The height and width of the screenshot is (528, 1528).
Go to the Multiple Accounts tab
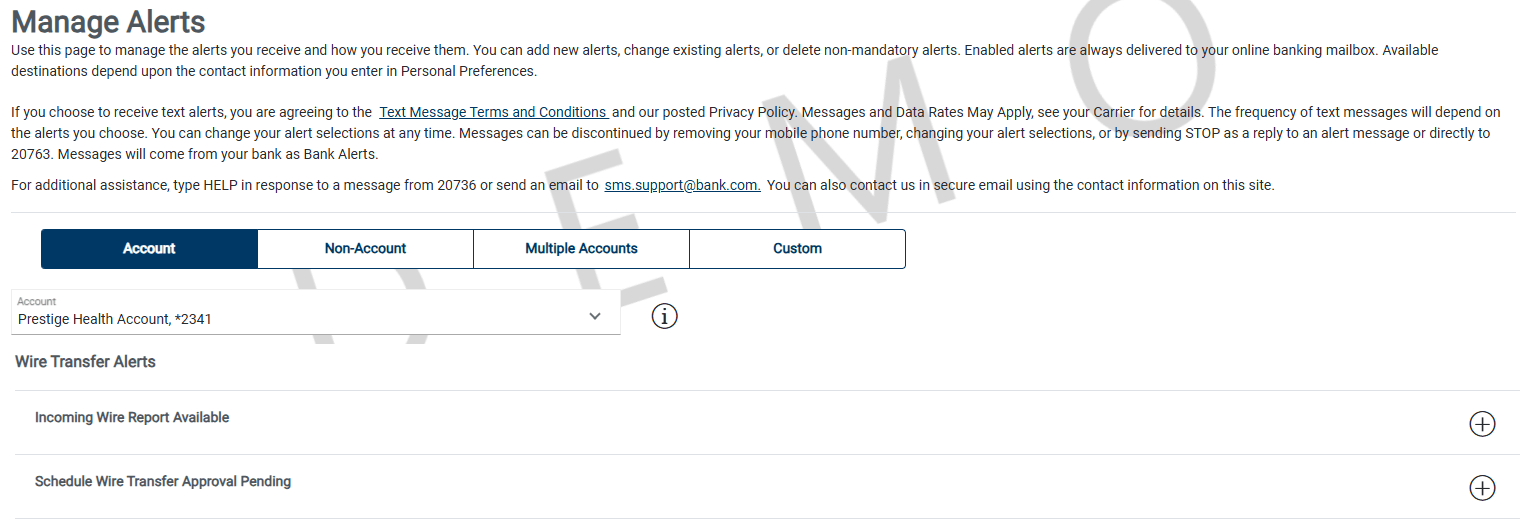coord(581,249)
